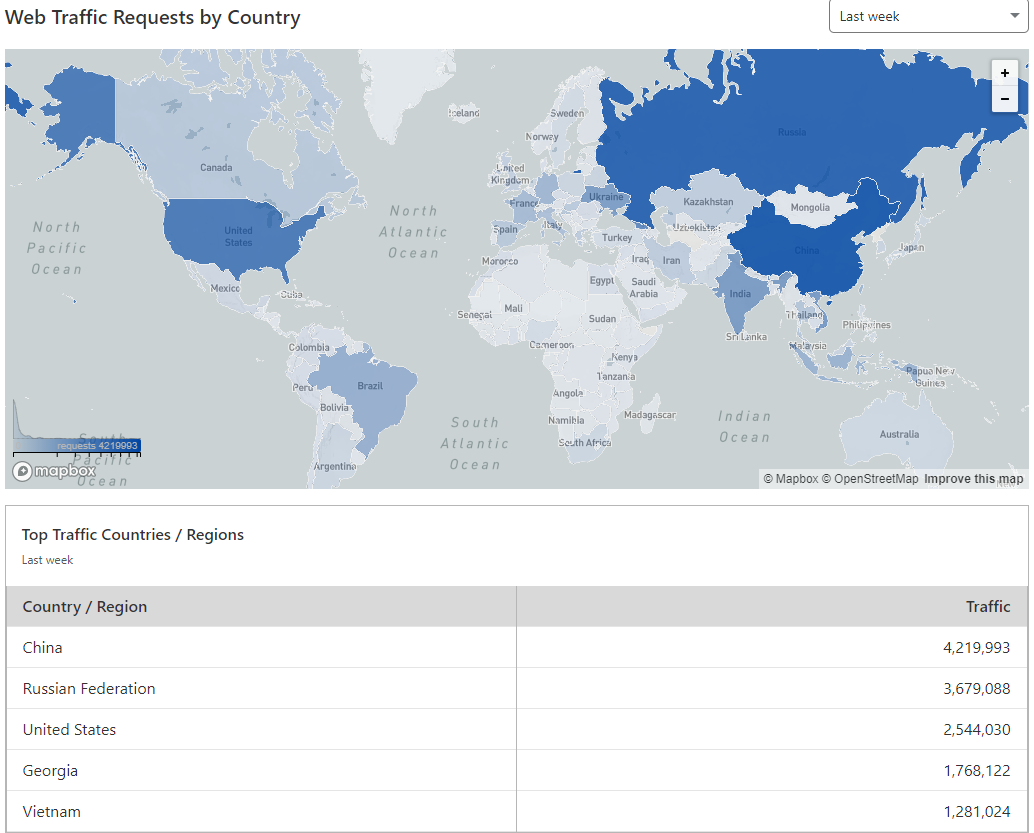Image resolution: width=1034 pixels, height=833 pixels.
Task: Click Australia on the world map
Action: click(898, 435)
